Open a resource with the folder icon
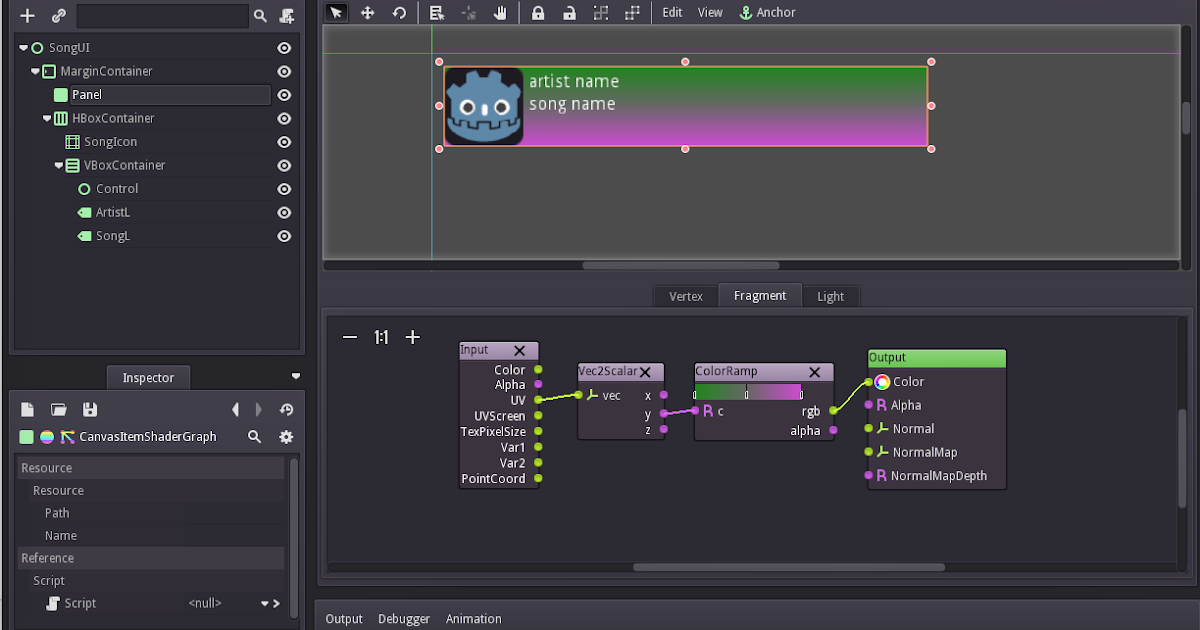This screenshot has height=630, width=1200. (58, 409)
